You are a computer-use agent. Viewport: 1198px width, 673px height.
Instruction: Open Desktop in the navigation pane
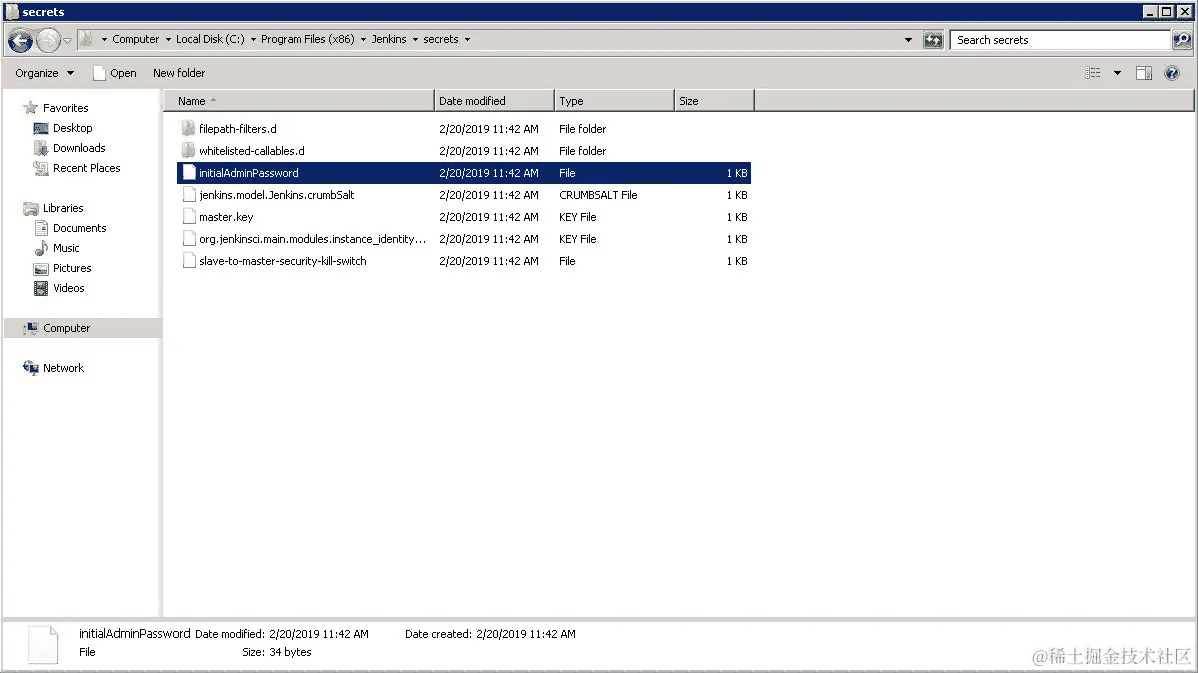point(73,128)
